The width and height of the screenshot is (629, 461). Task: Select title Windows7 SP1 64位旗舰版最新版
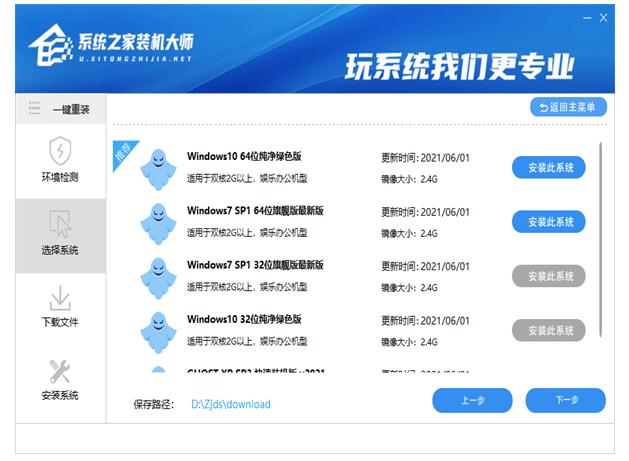256,210
